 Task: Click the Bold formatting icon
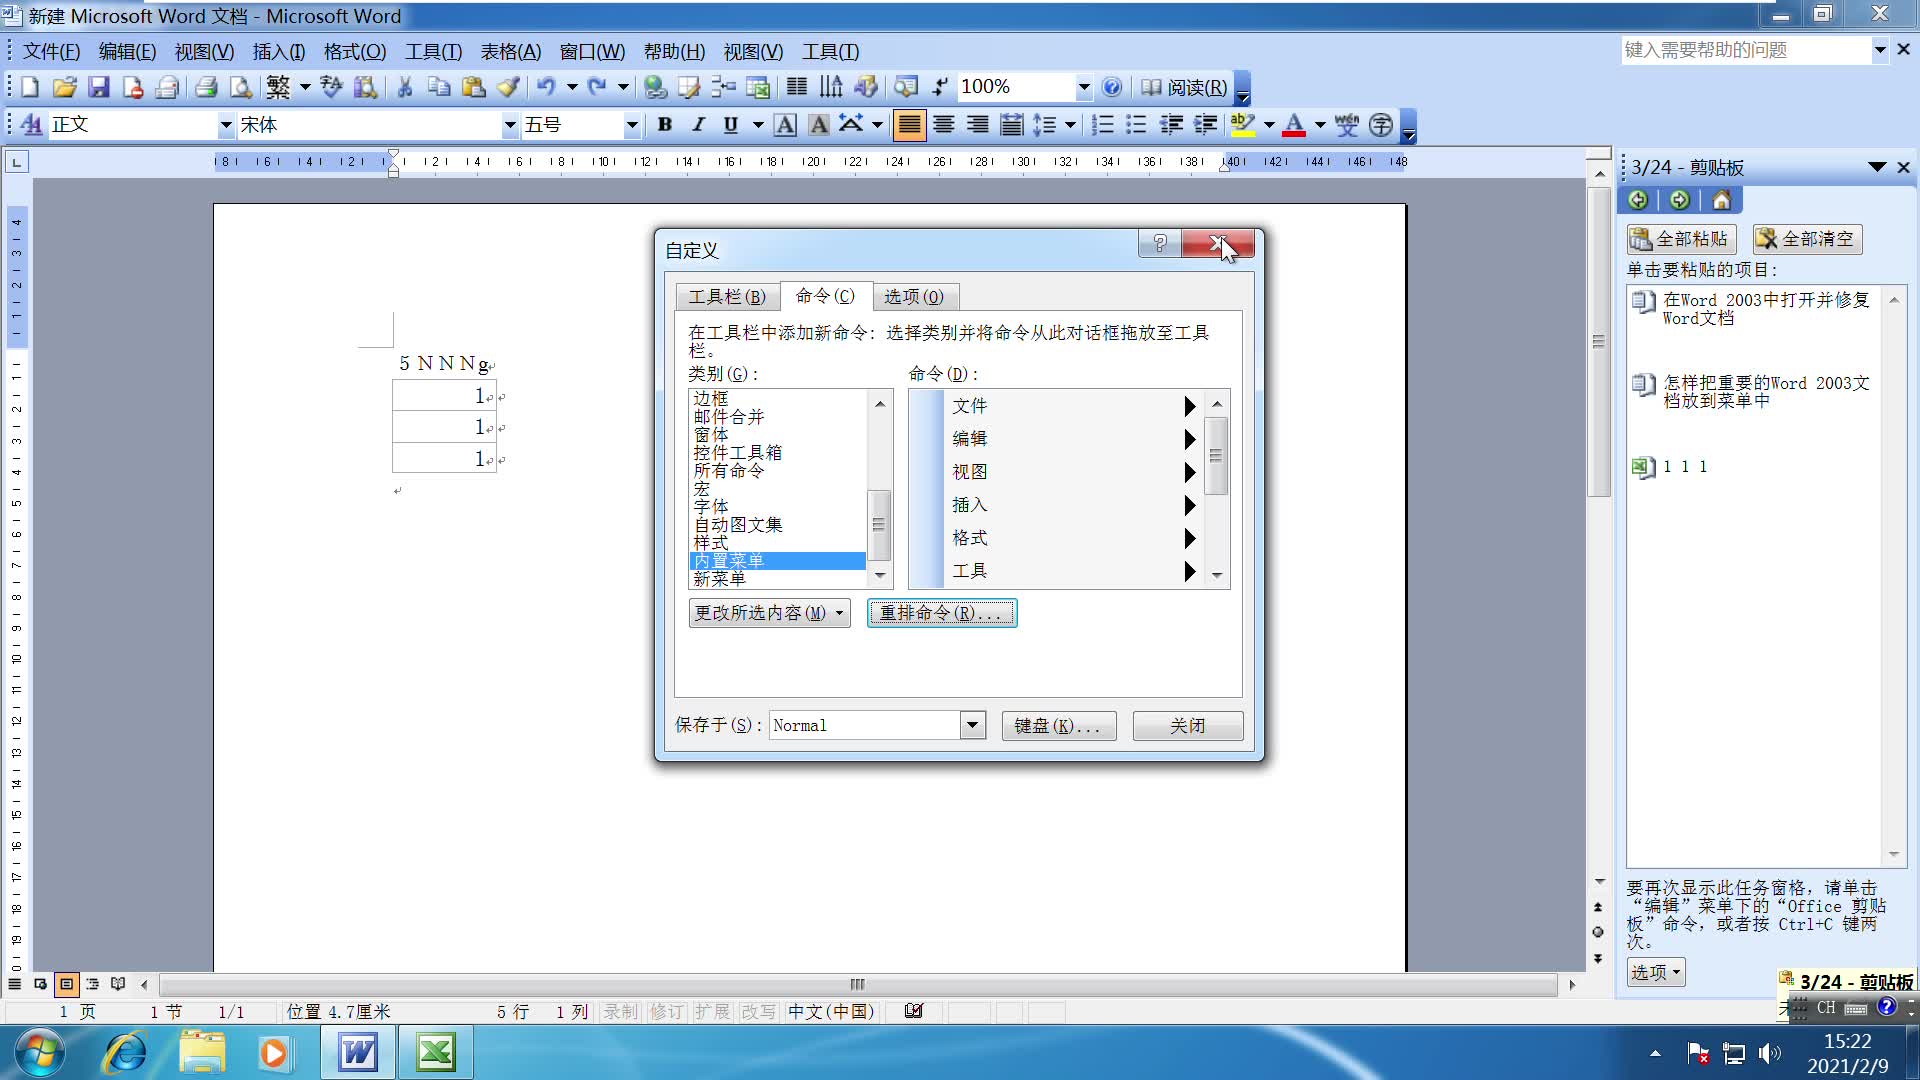coord(665,124)
